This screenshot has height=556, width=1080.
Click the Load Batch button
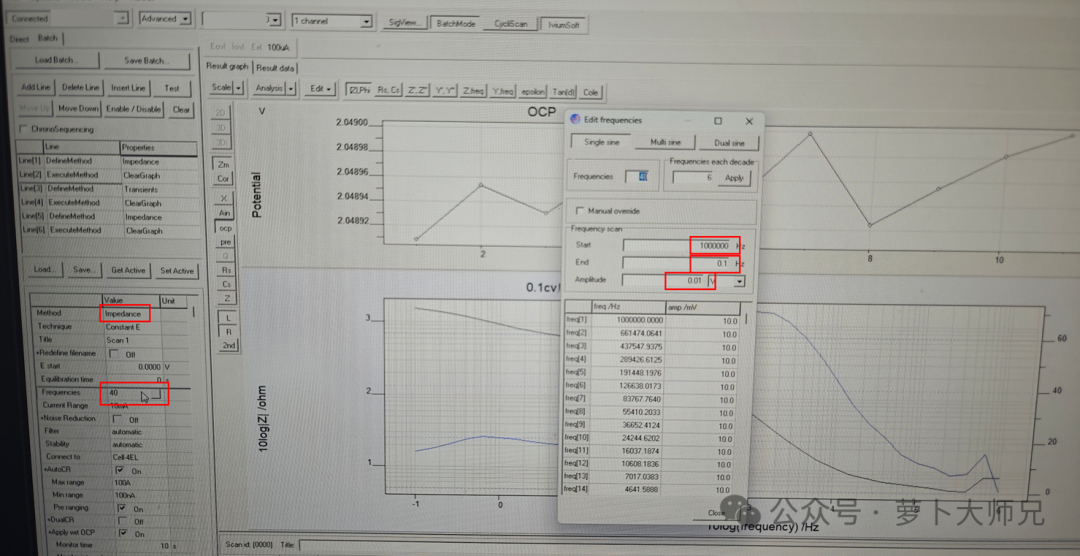click(56, 60)
